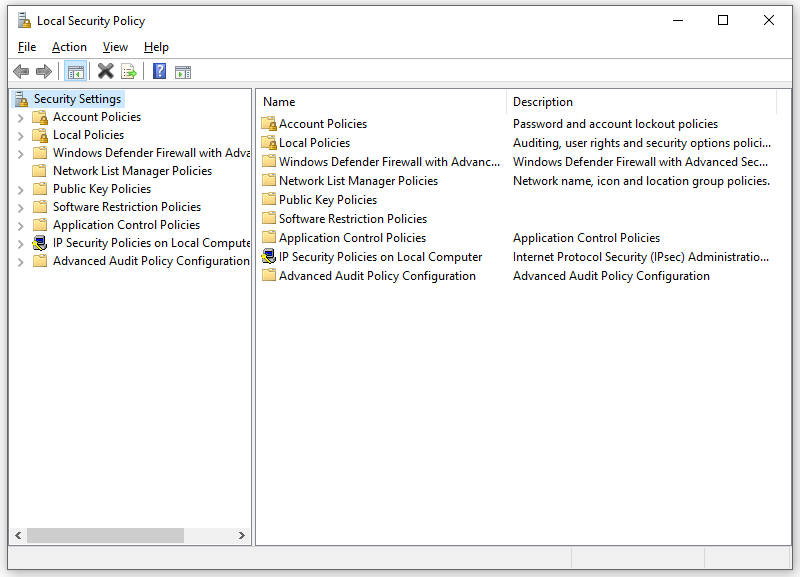Click the Forward navigation arrow

44,71
